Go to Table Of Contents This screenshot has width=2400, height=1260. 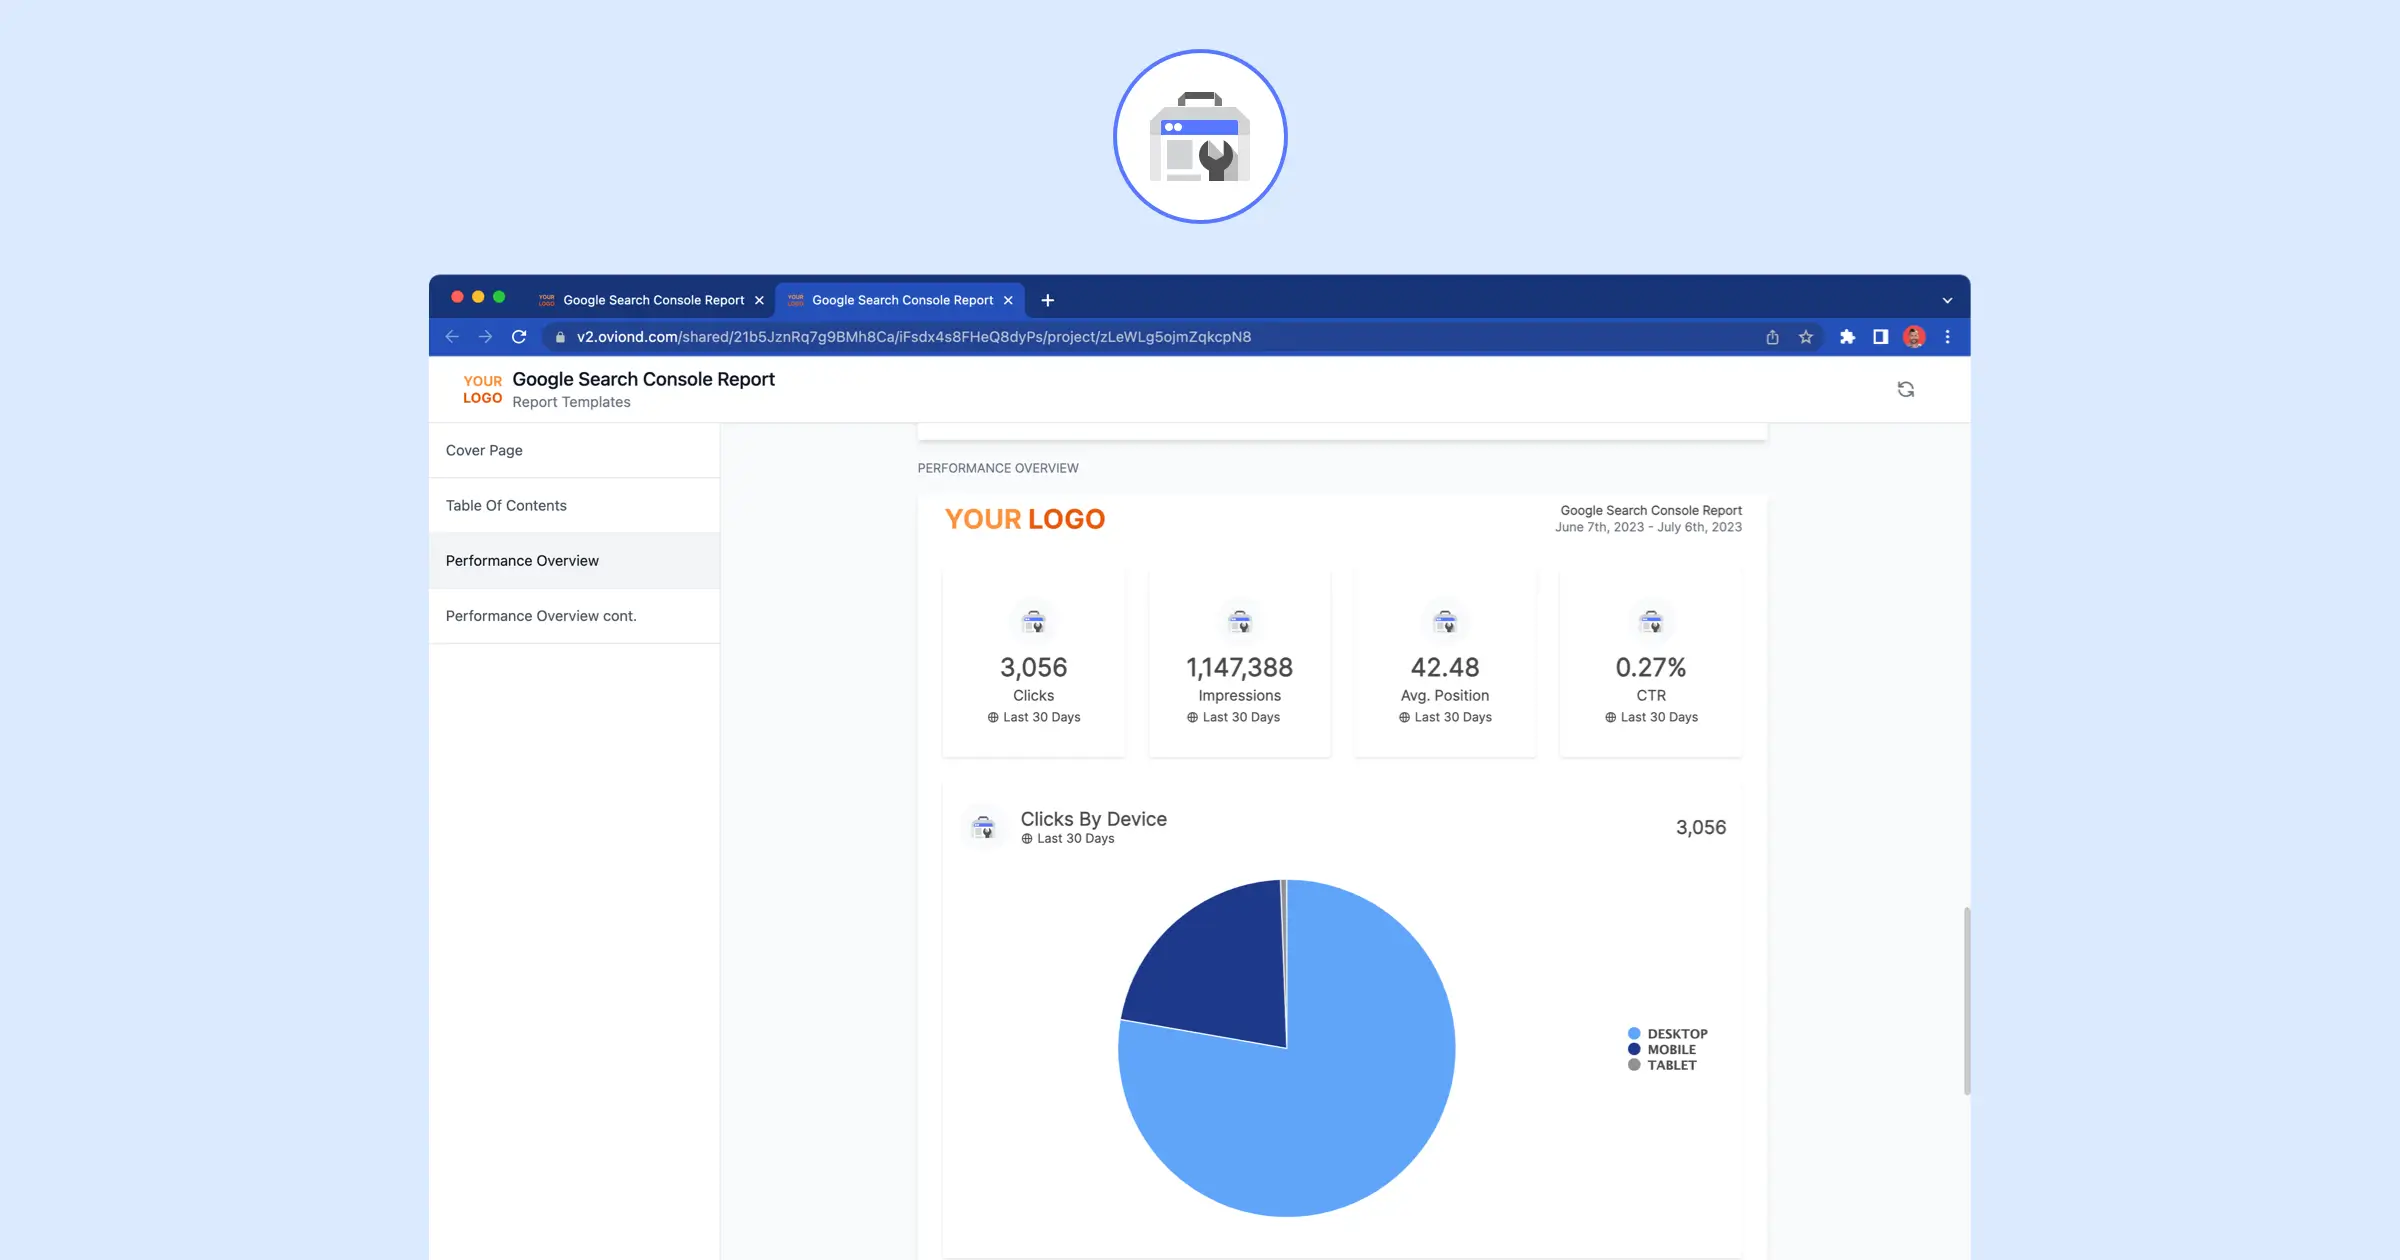coord(574,505)
